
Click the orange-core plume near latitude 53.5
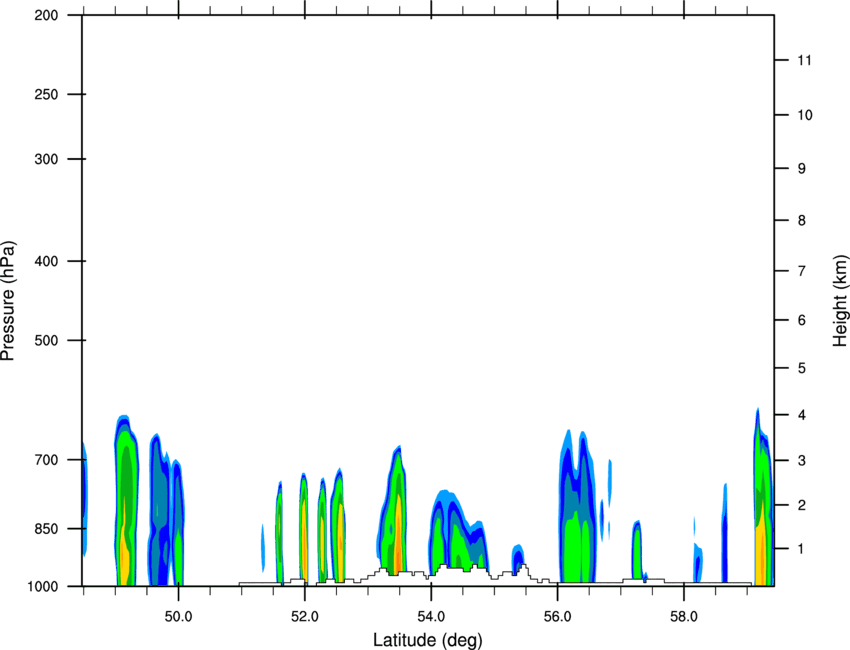point(394,510)
